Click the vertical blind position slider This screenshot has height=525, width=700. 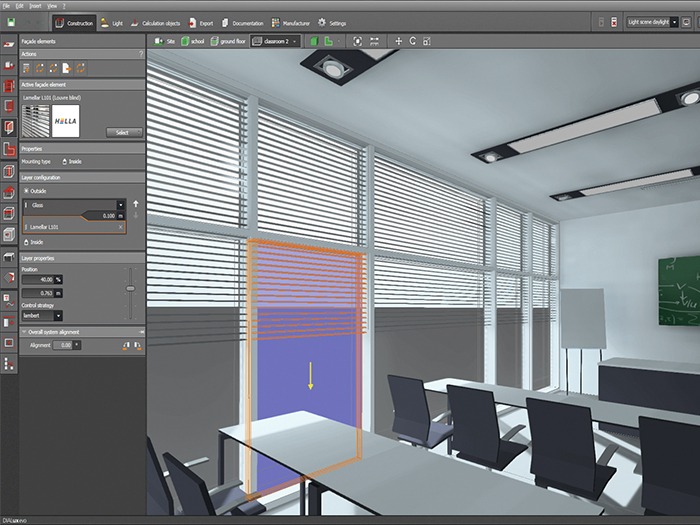click(x=129, y=288)
